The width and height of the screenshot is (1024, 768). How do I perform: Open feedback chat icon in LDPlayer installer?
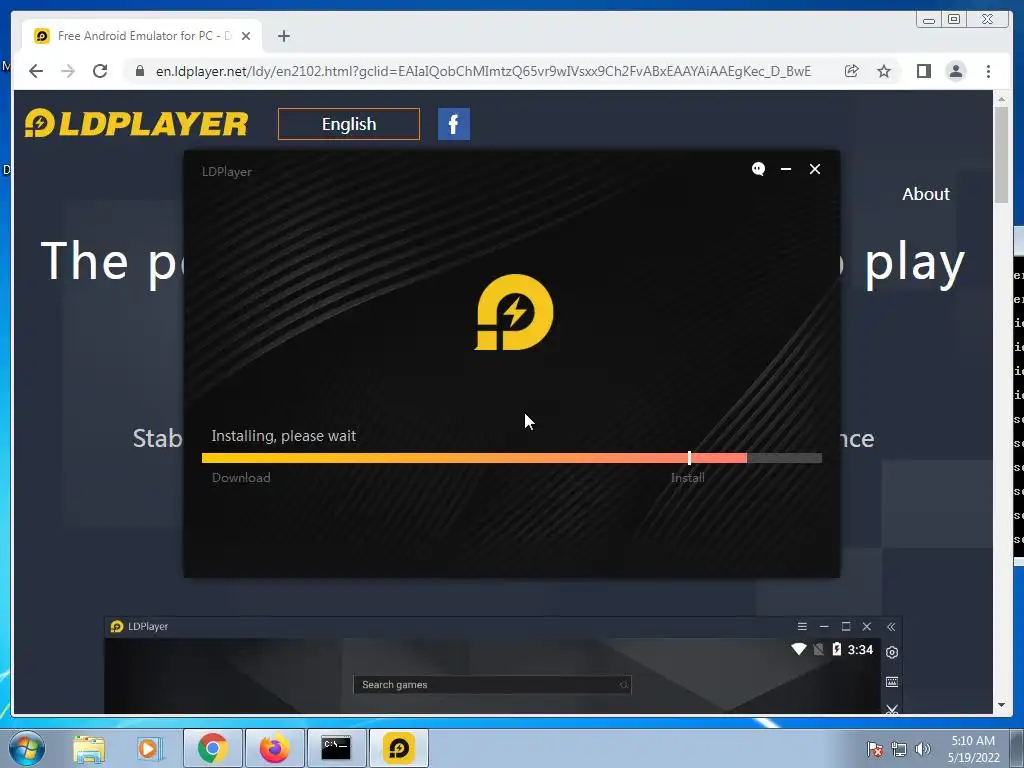758,169
